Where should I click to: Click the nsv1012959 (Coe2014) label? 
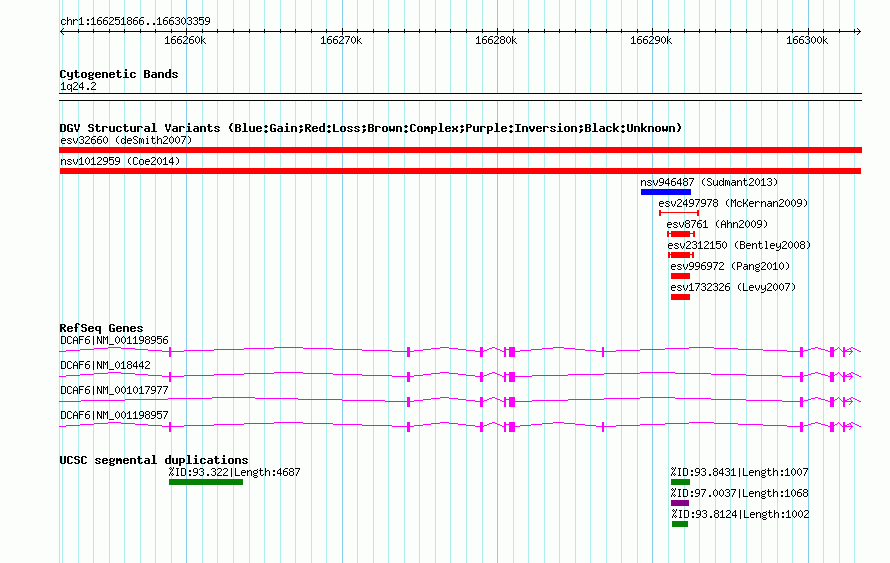120,161
